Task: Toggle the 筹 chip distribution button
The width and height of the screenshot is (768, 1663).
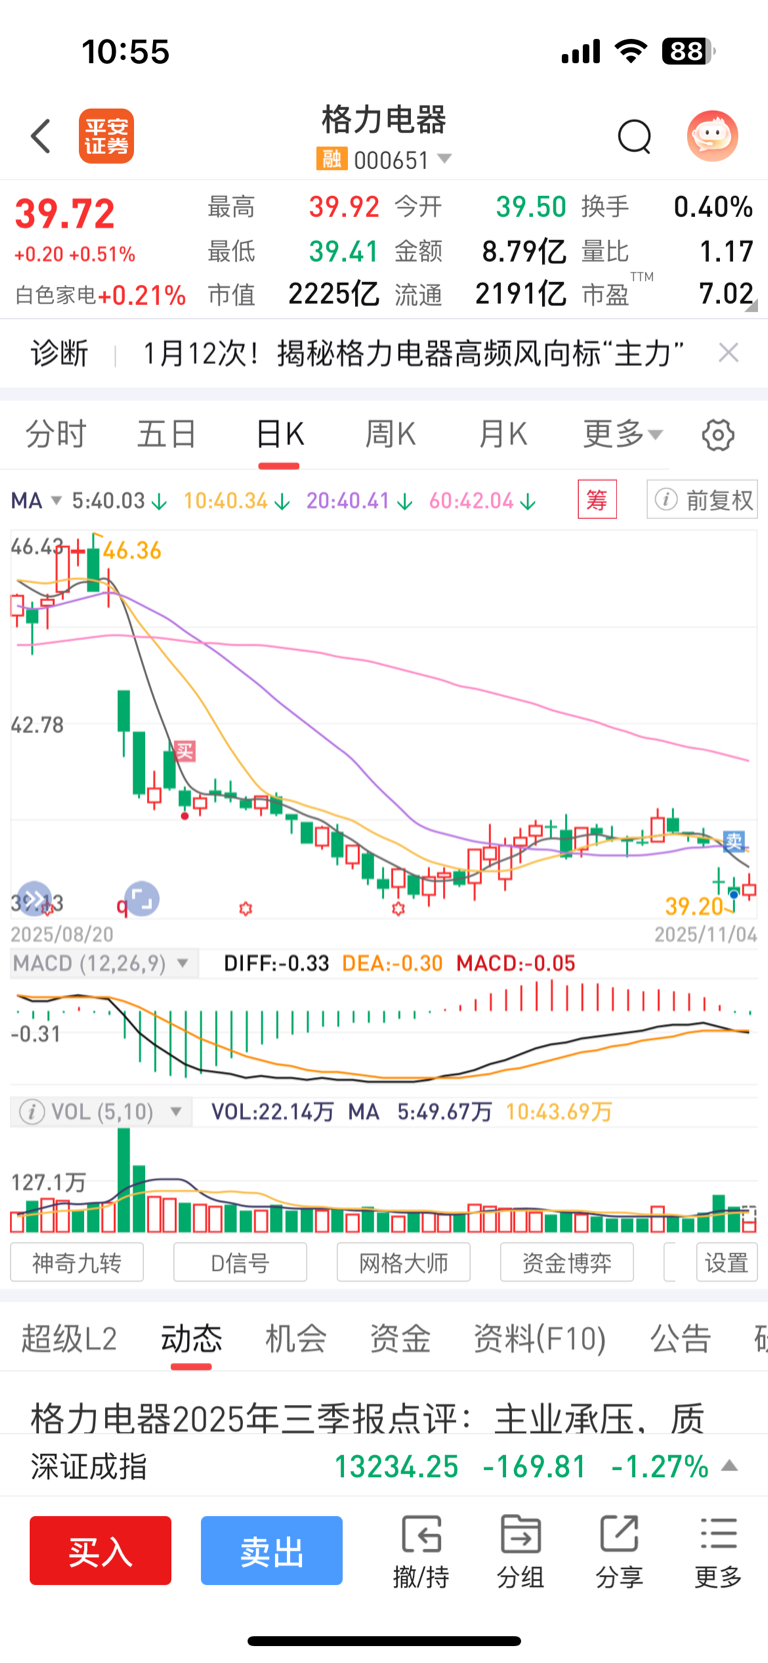Action: click(x=597, y=499)
